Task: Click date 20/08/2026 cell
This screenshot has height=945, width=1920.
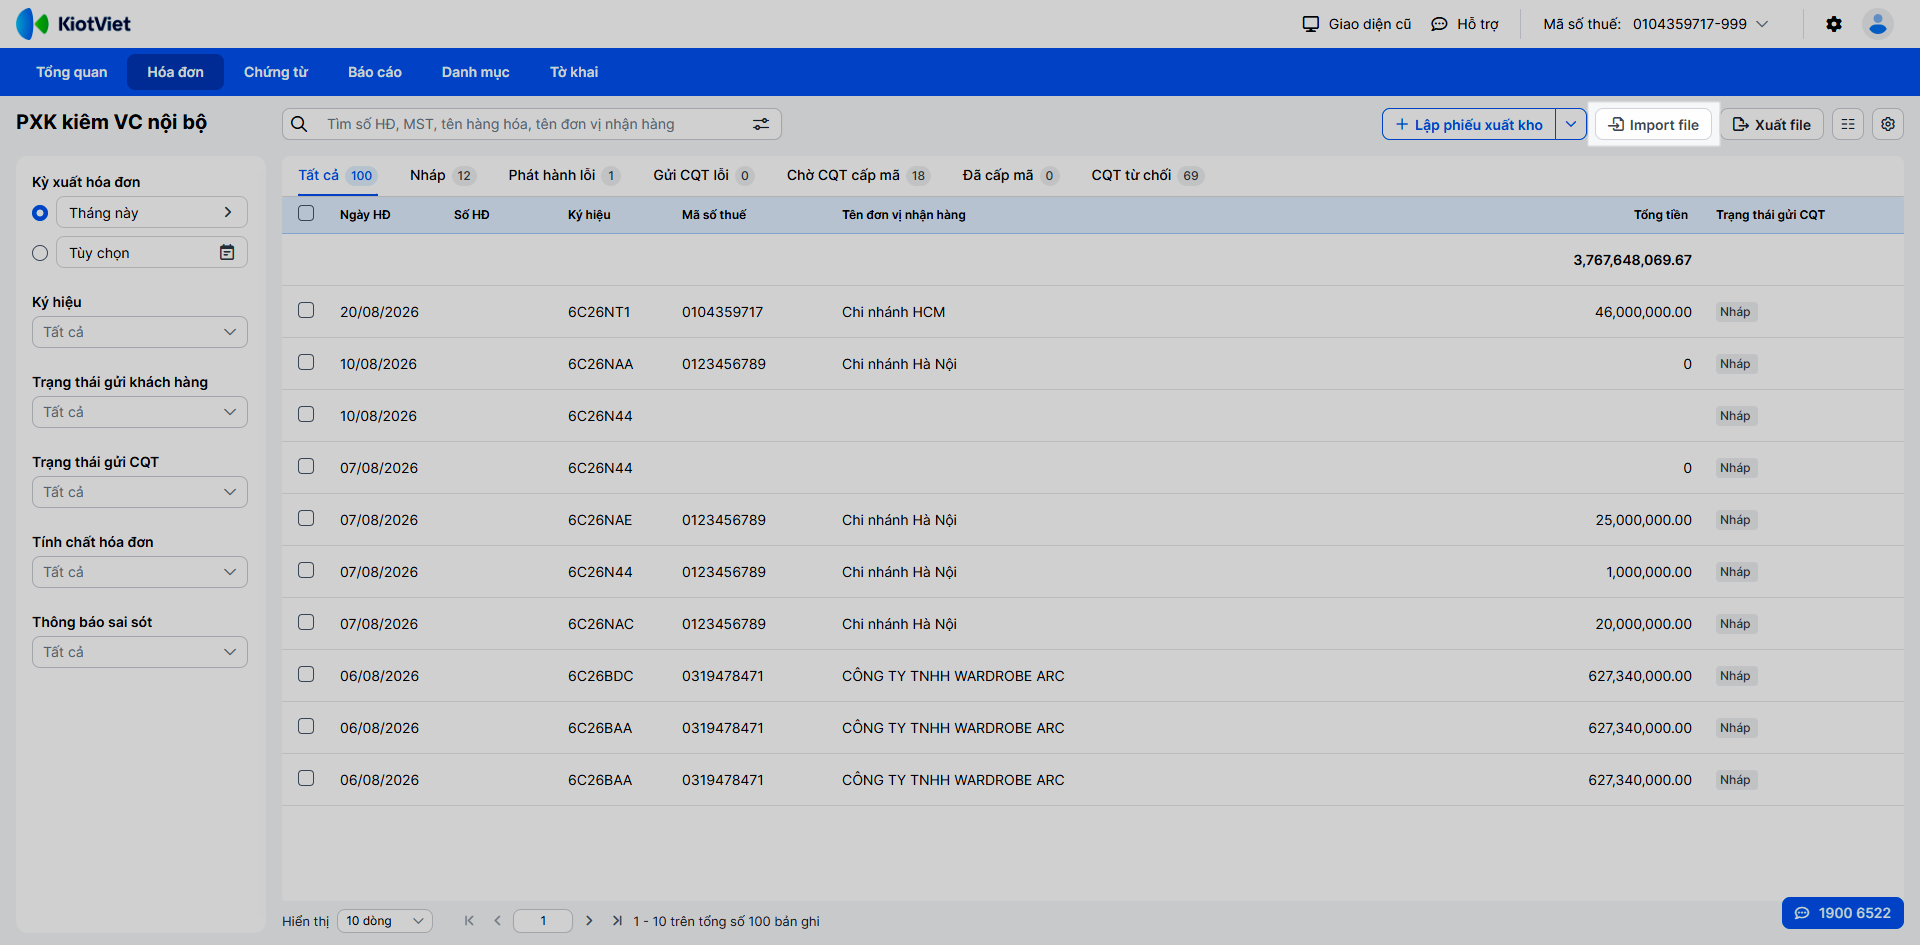Action: coord(379,312)
